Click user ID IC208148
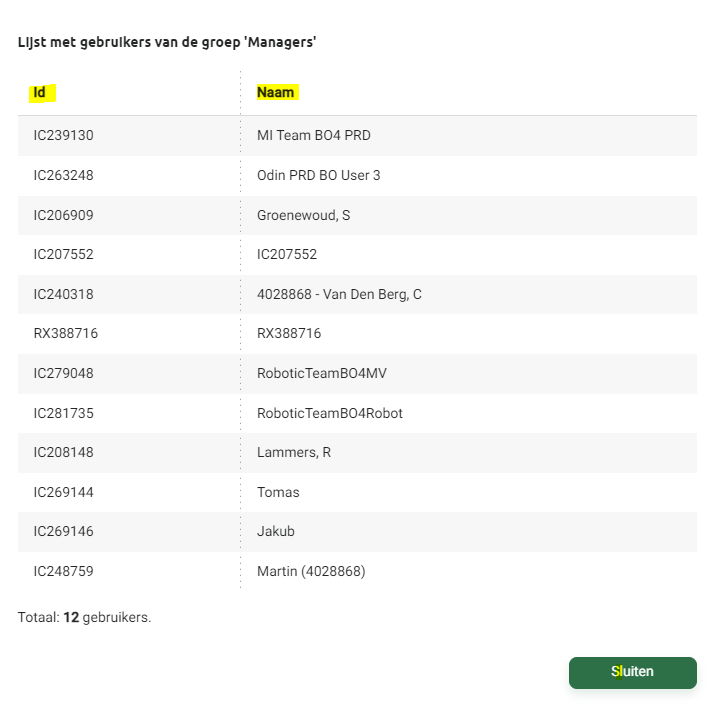The height and width of the screenshot is (715, 721). coord(64,452)
